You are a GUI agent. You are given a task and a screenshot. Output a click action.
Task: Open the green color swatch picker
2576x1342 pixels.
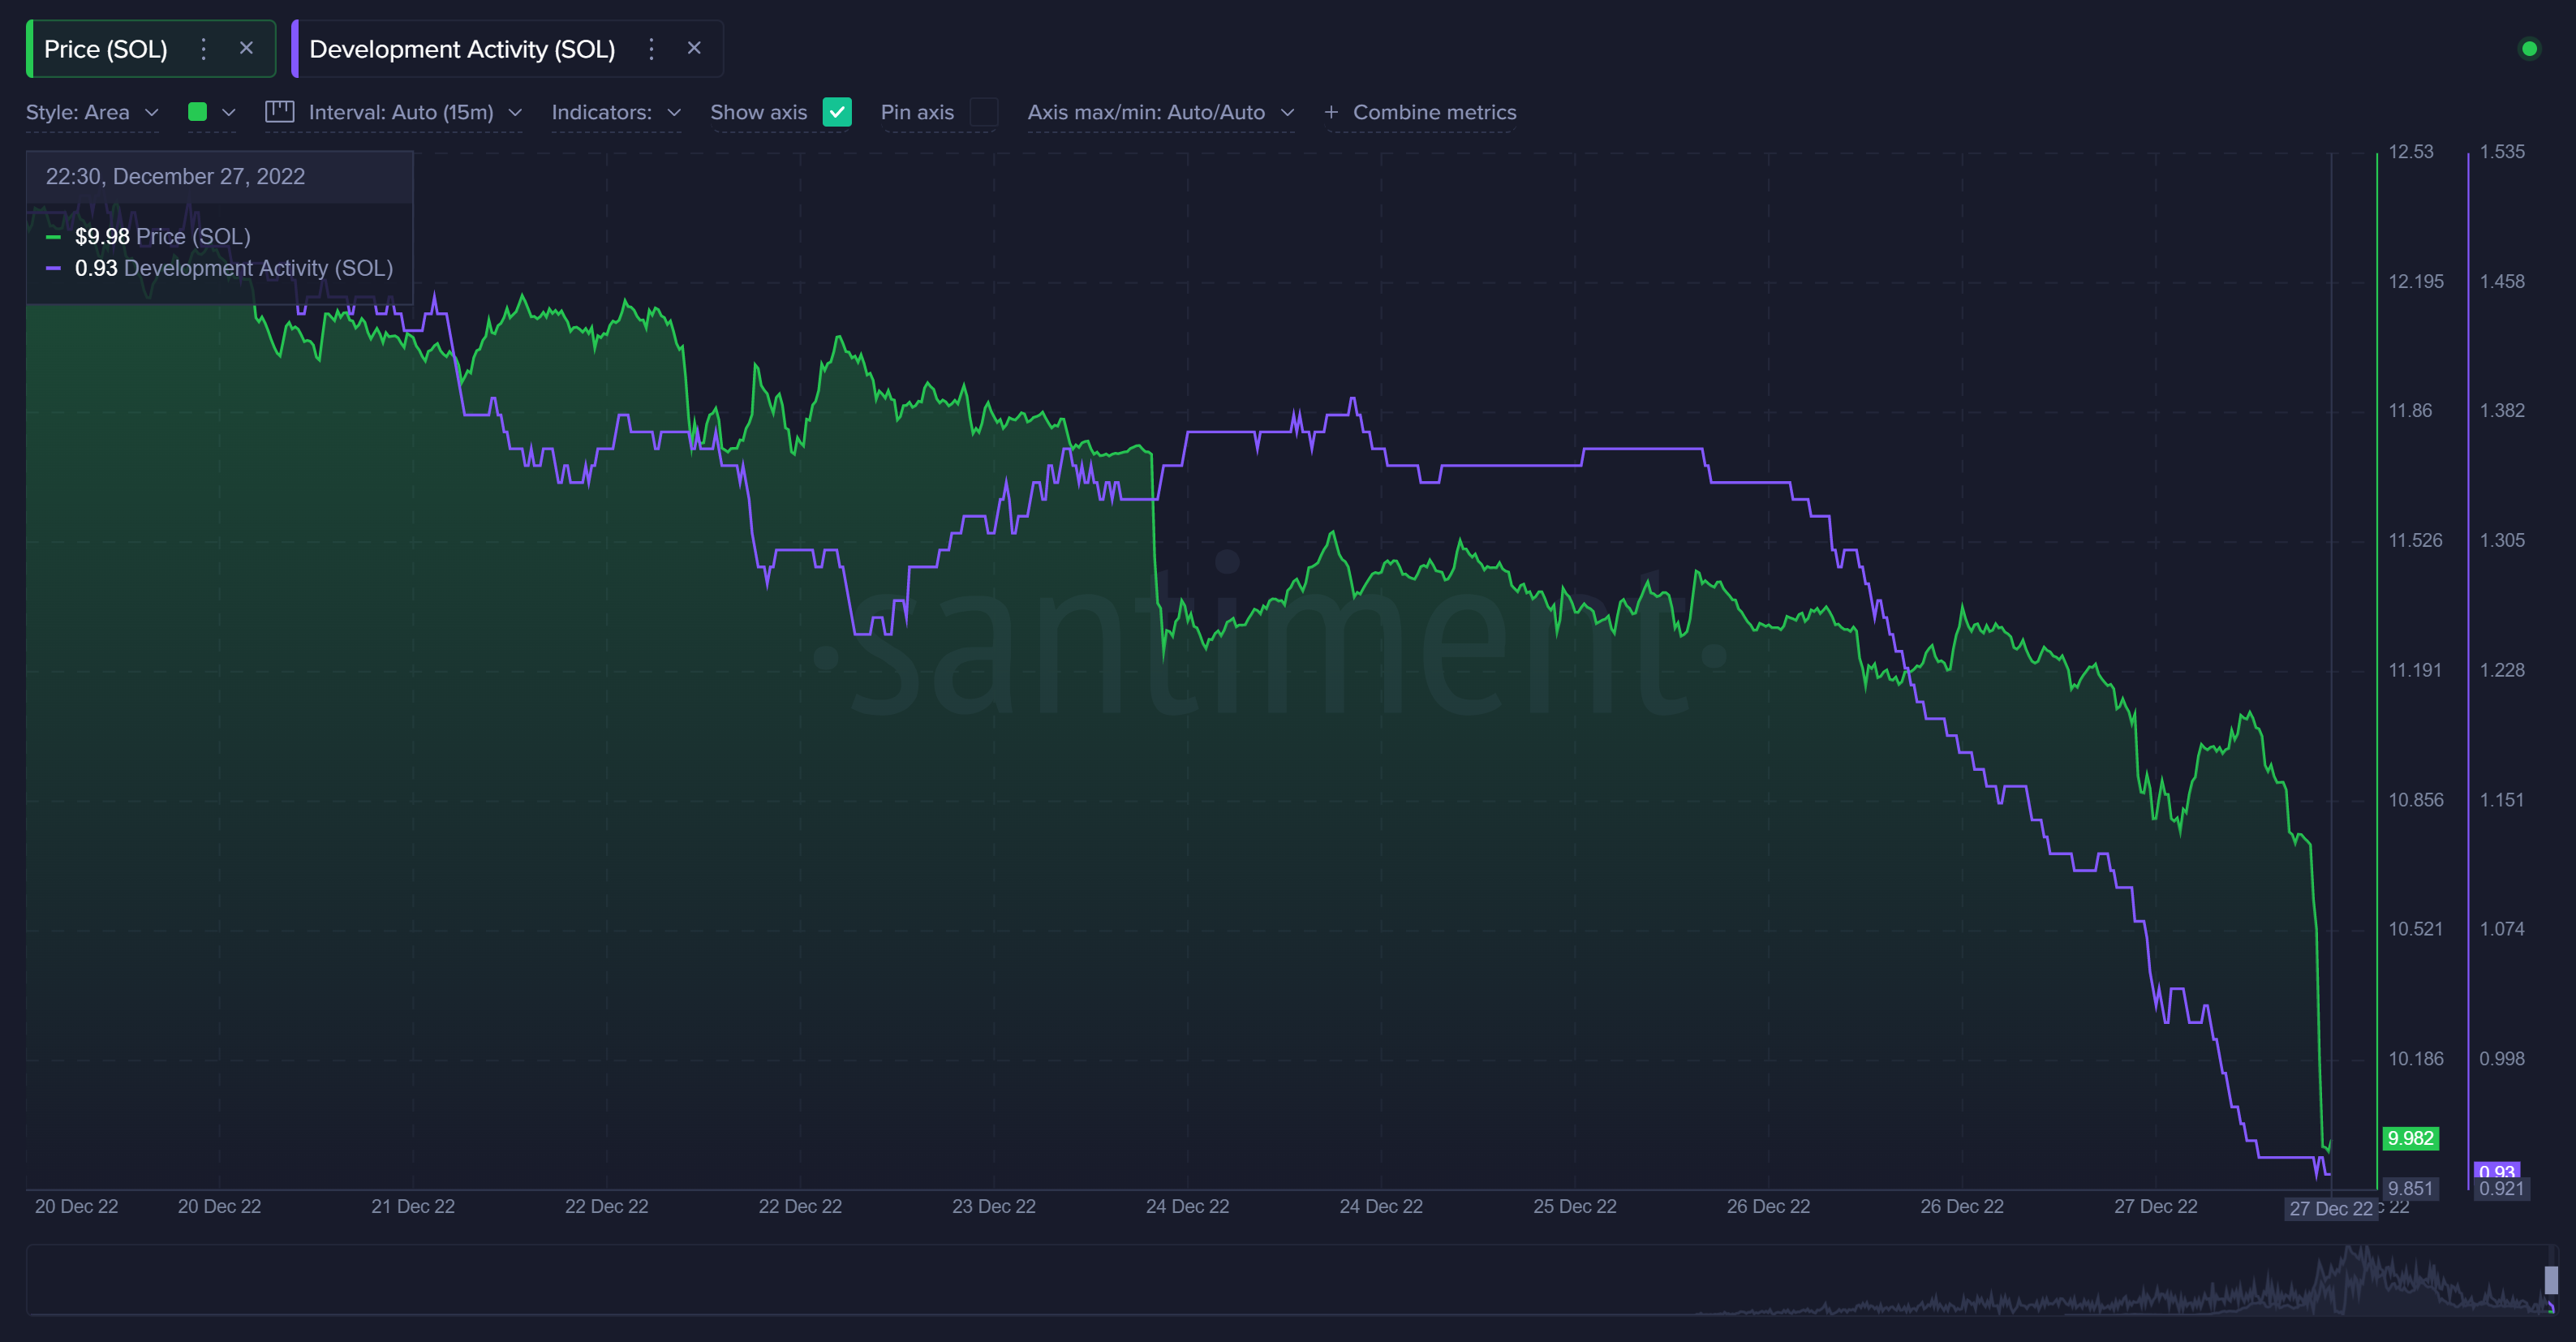click(198, 112)
